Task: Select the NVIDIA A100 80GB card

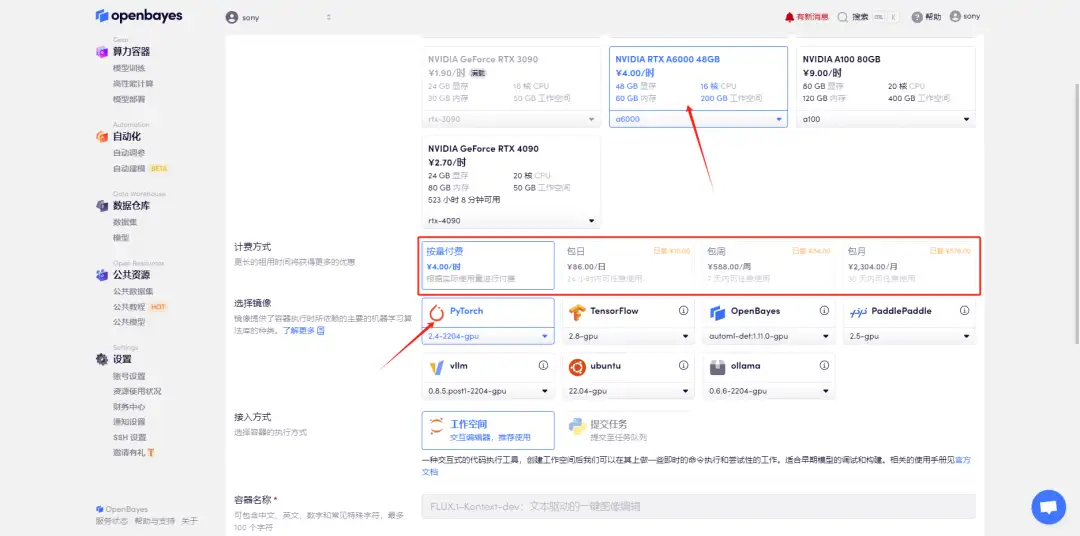Action: 886,87
